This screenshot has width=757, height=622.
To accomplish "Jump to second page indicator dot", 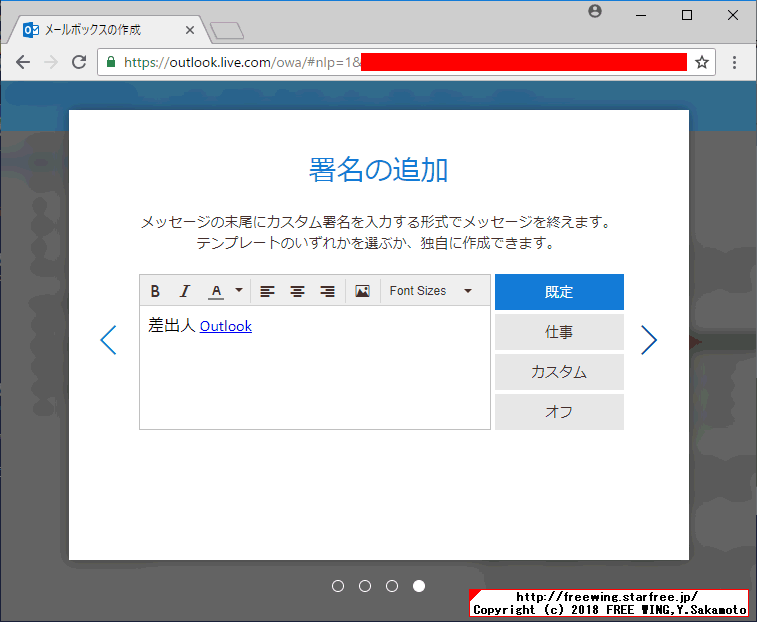I will pos(365,586).
